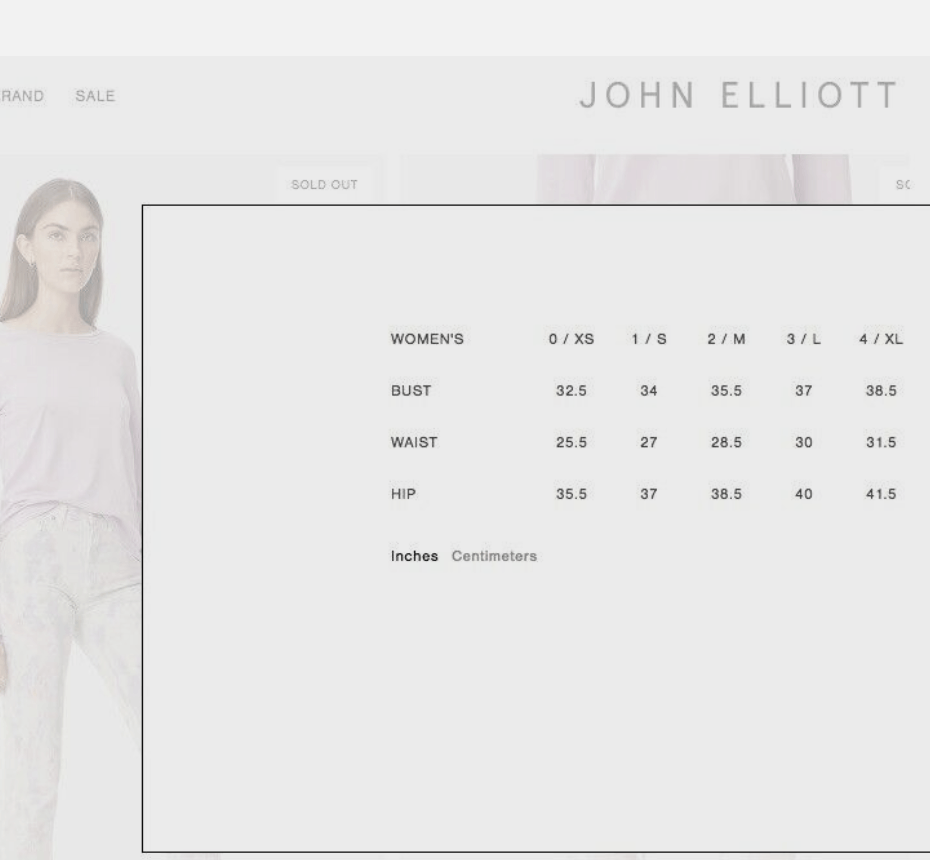Select Inches unit option

coord(414,556)
